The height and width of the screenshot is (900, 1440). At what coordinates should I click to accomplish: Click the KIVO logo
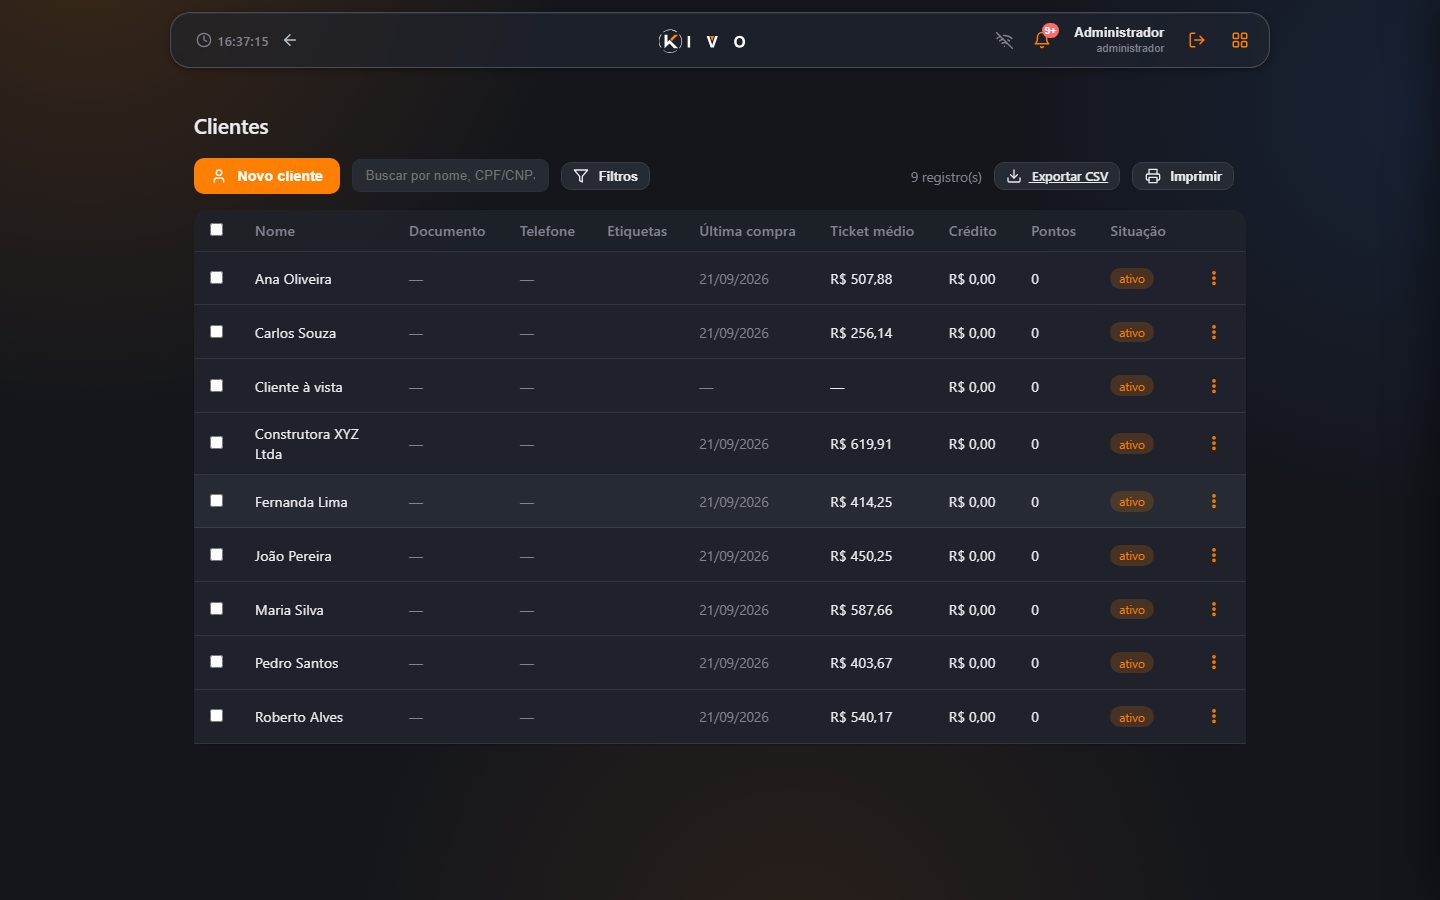[702, 41]
